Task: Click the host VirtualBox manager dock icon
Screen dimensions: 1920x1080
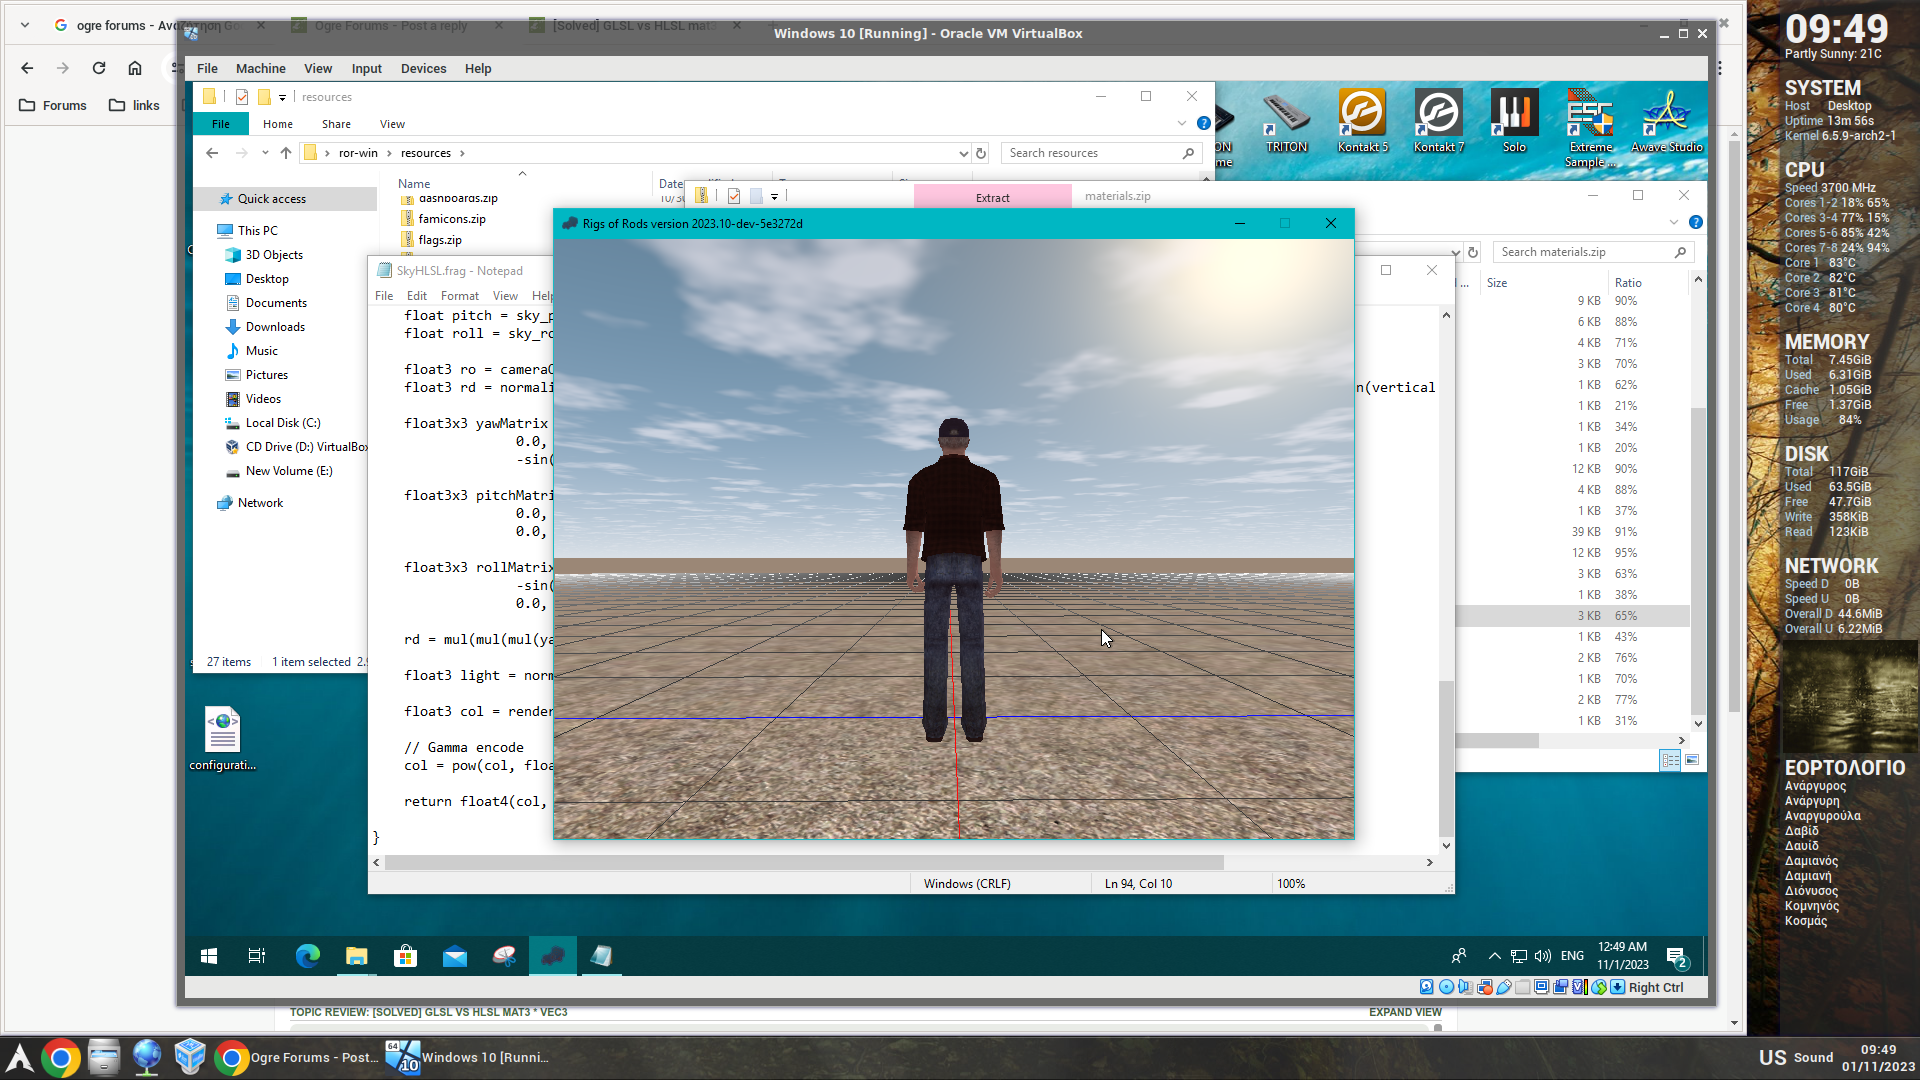Action: (190, 1057)
